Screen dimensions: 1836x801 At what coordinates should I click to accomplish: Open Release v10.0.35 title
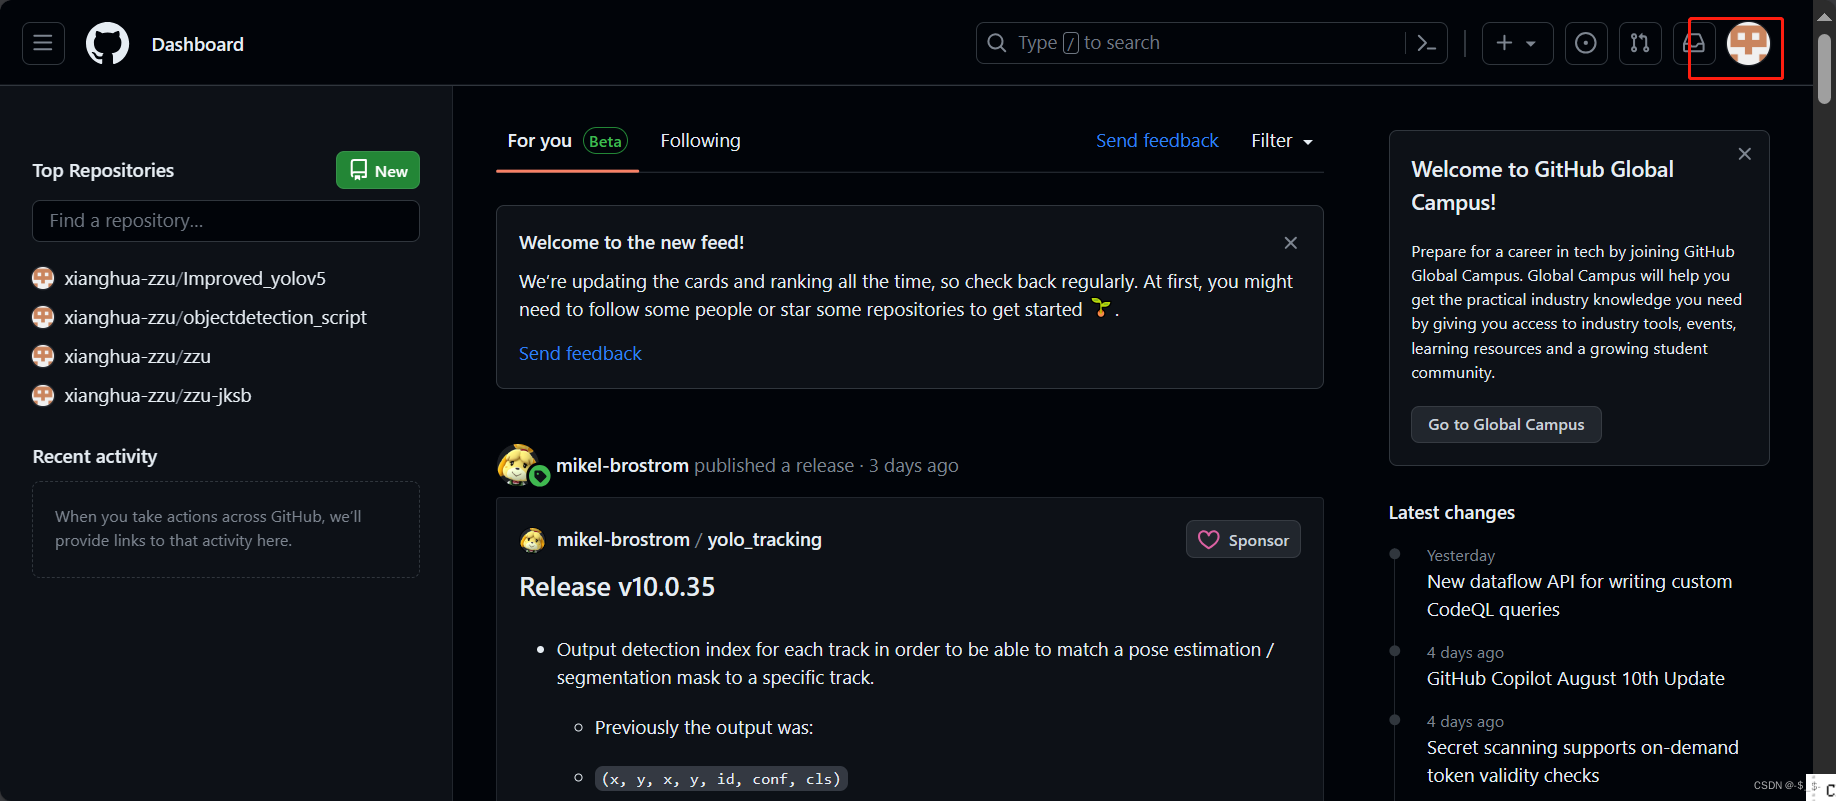[617, 587]
